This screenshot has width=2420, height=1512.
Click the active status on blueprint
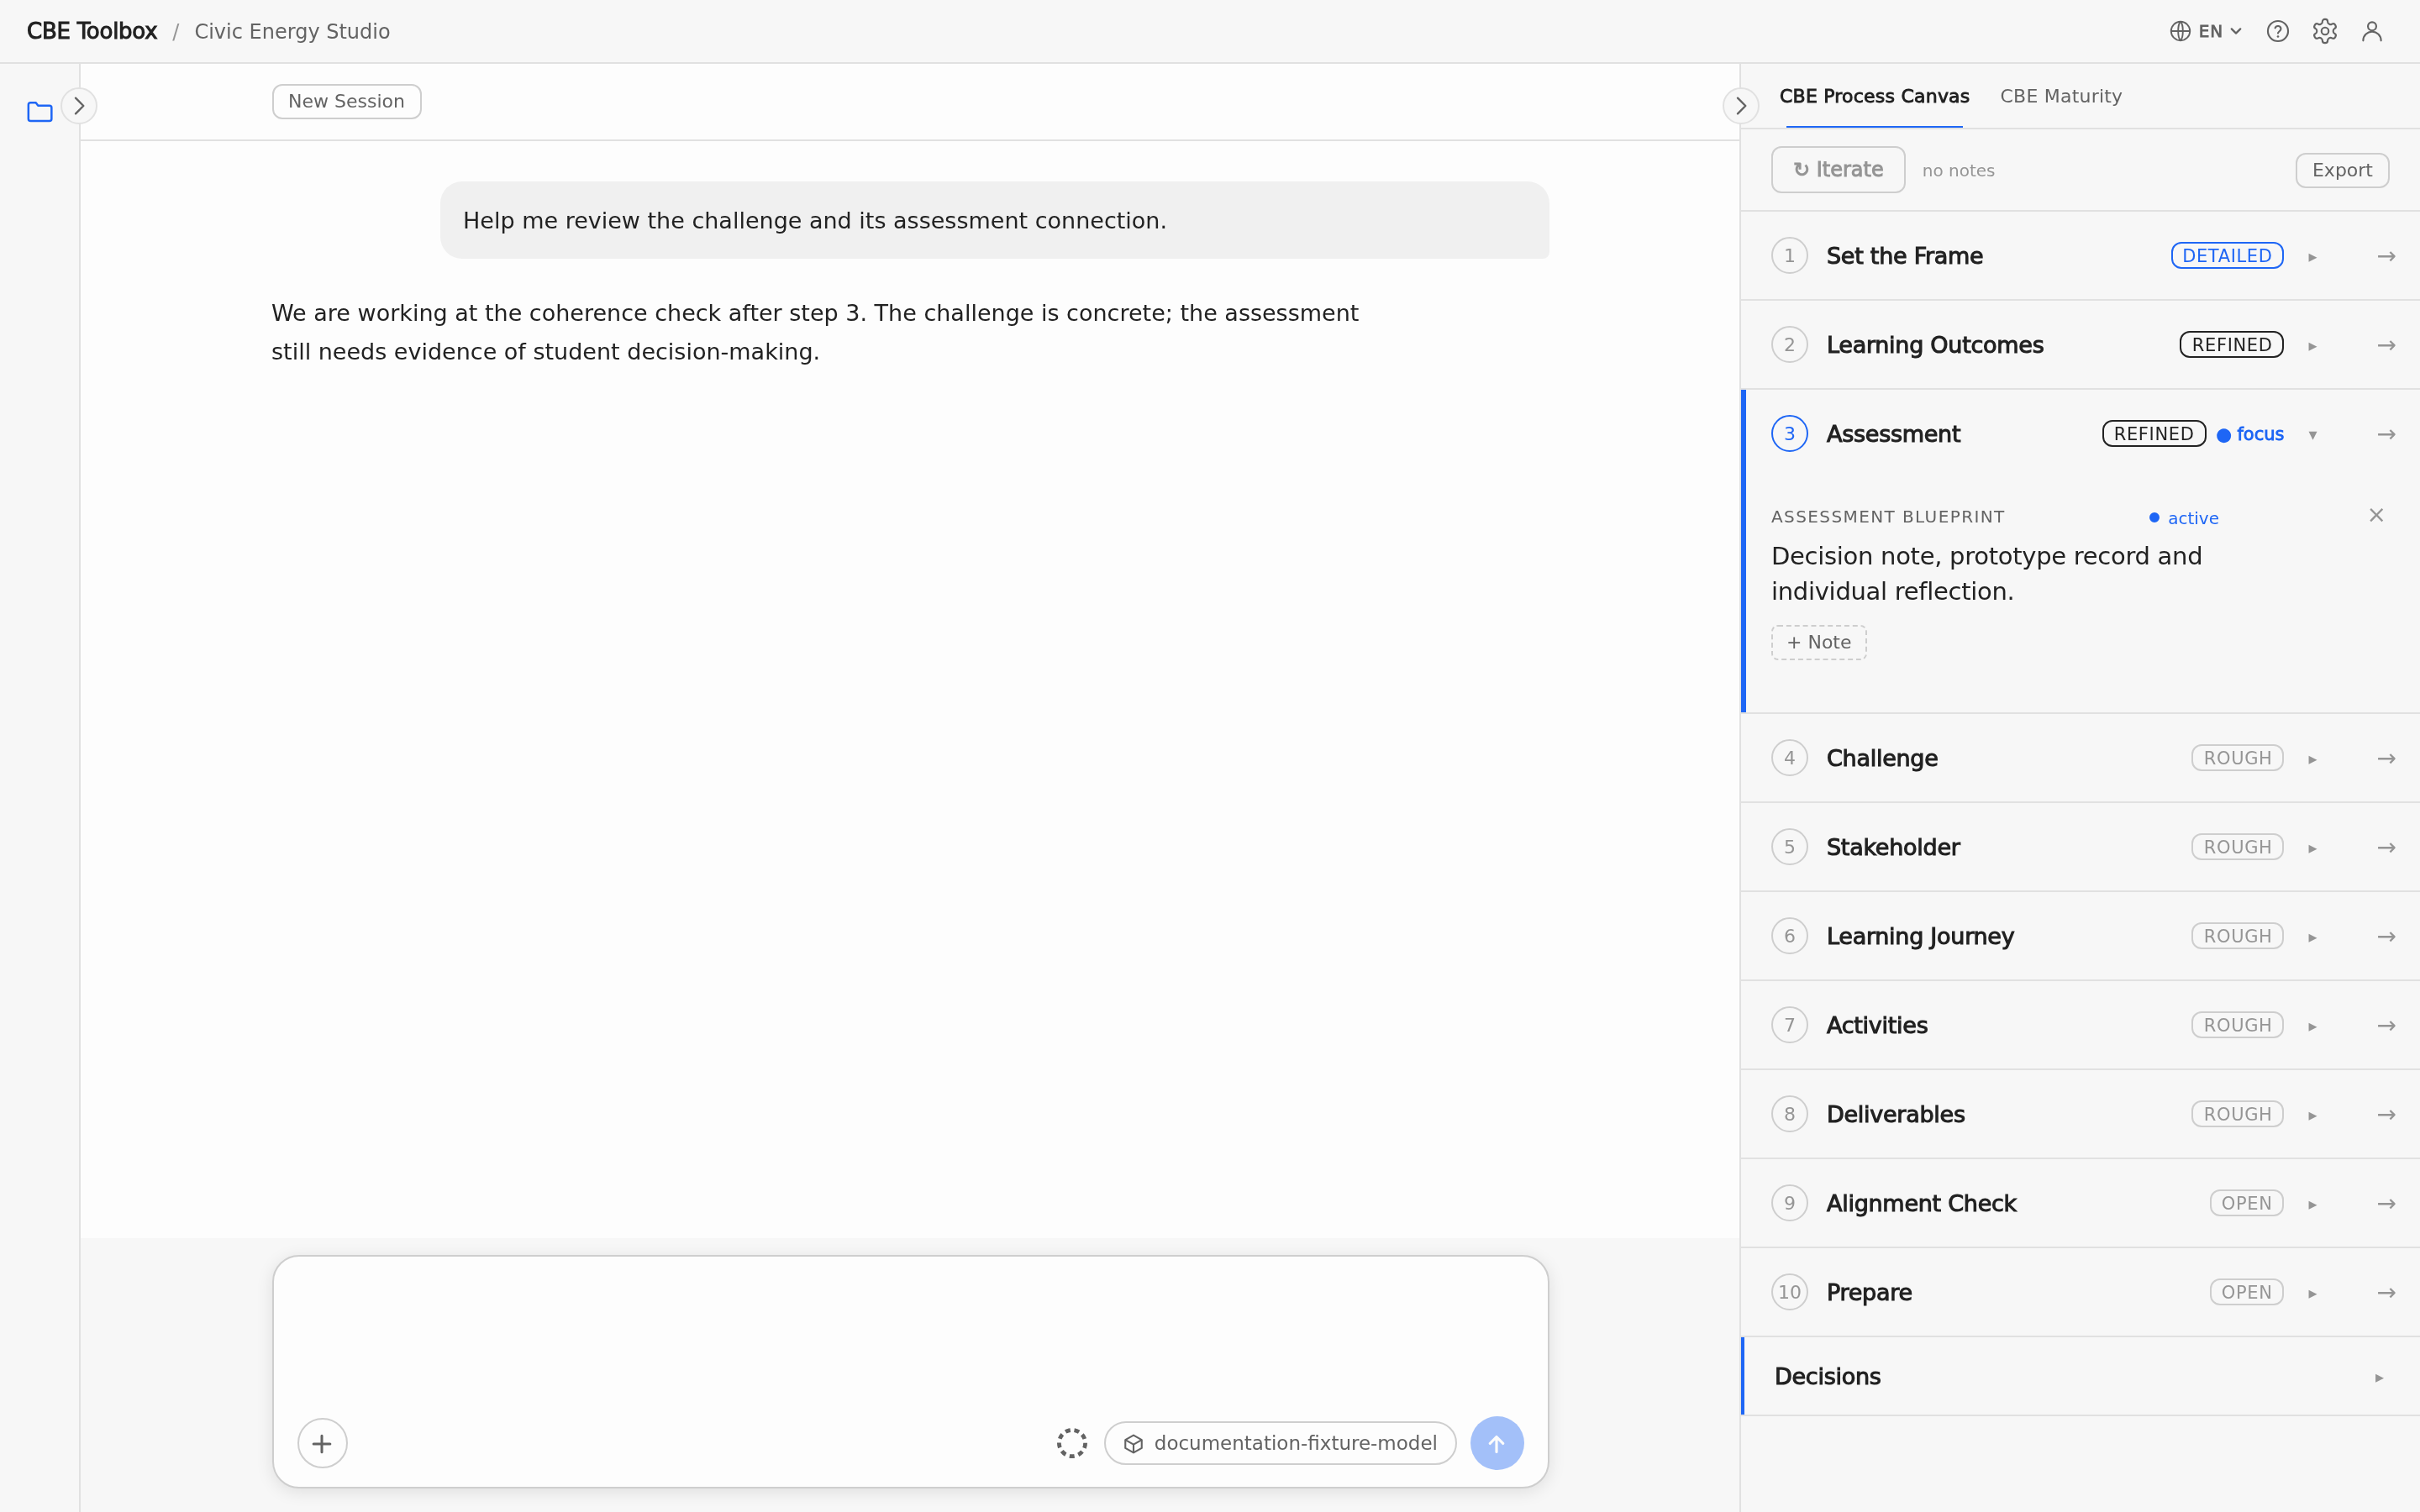pyautogui.click(x=2184, y=518)
